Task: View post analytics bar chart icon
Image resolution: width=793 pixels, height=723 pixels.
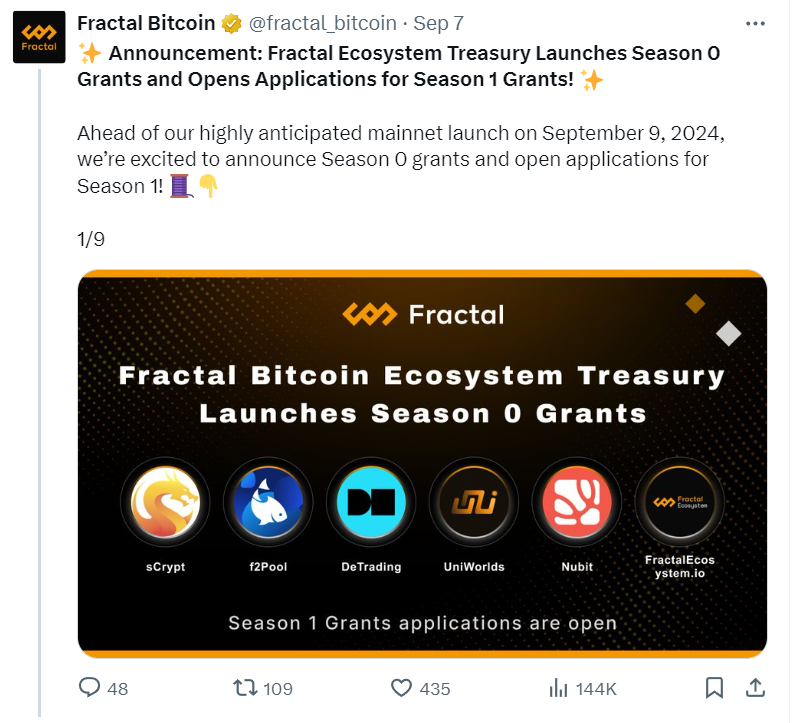Action: (559, 688)
